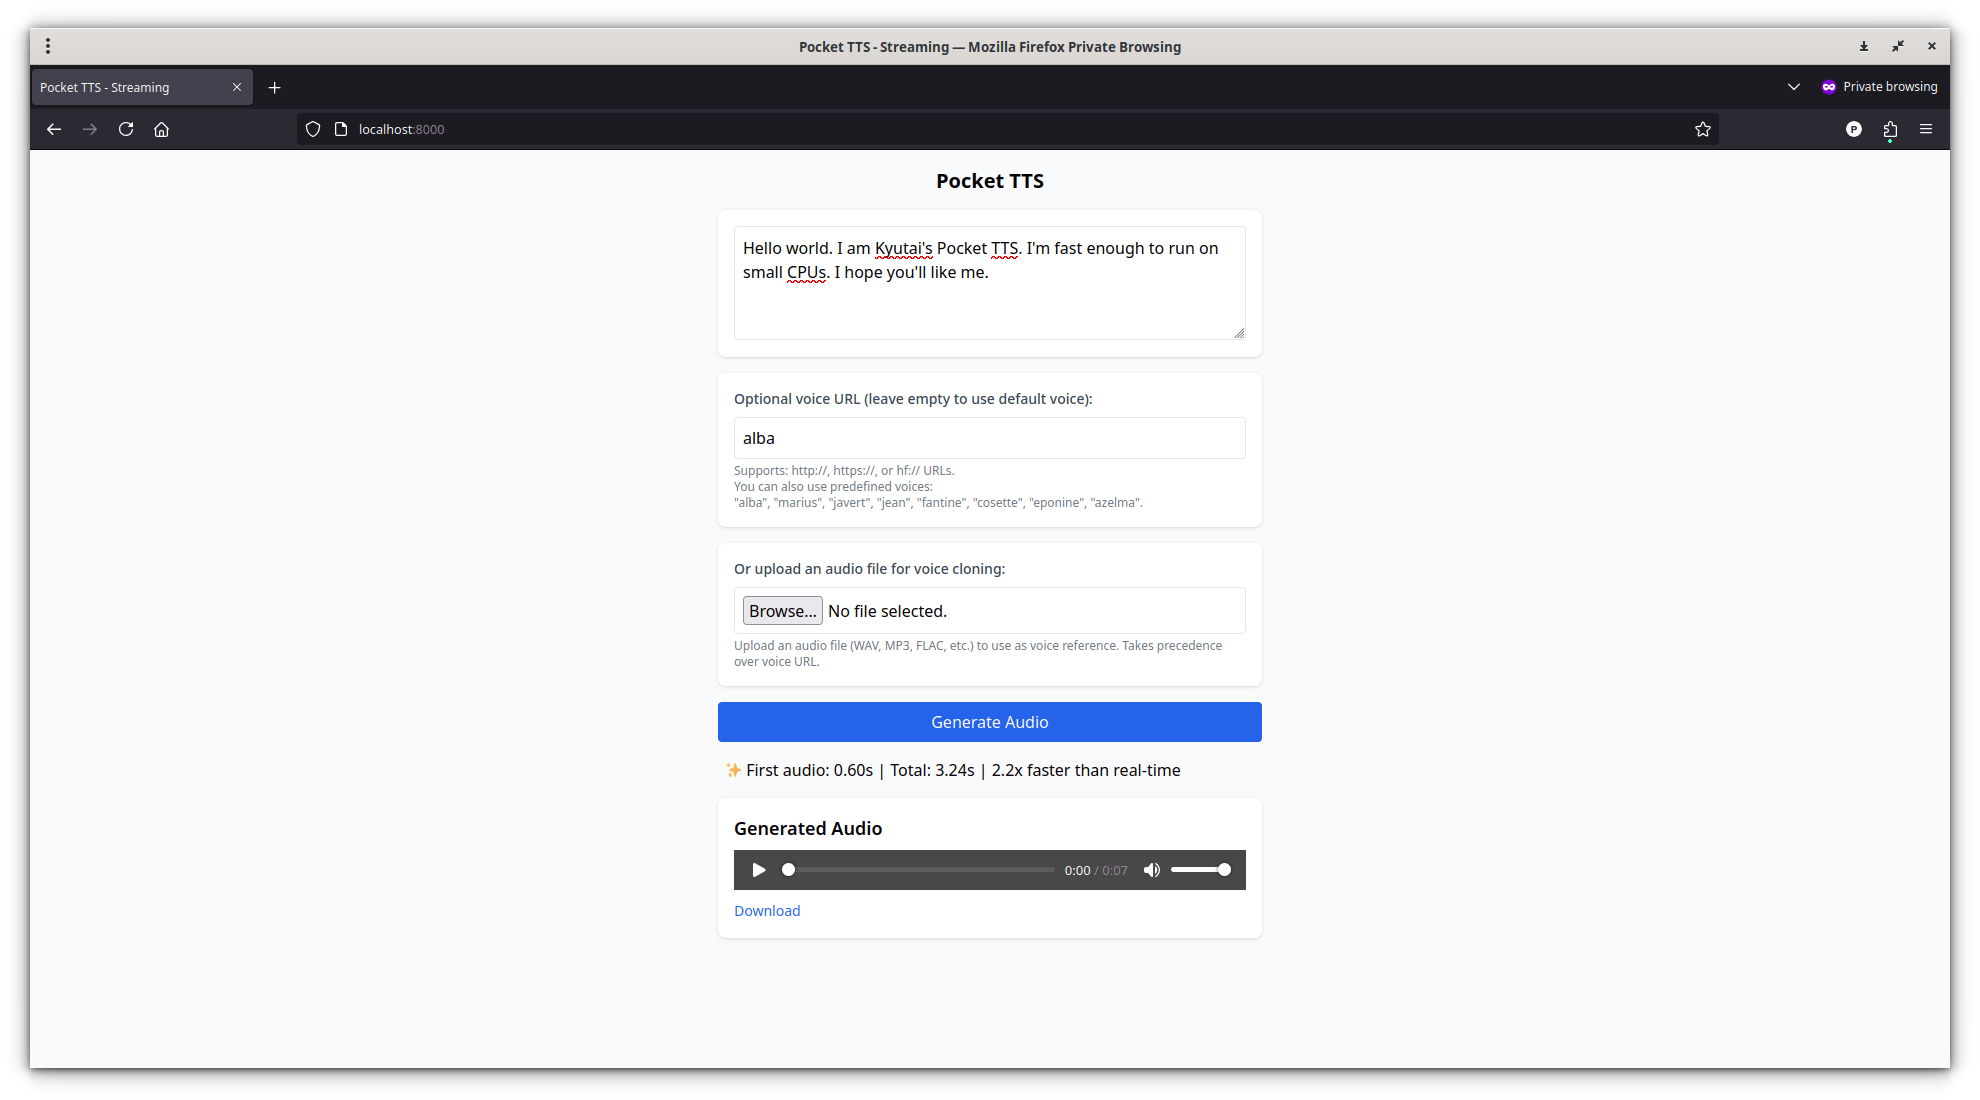Screen dimensions: 1980x1100
Task: Click the voice URL field containing alba
Action: click(989, 438)
